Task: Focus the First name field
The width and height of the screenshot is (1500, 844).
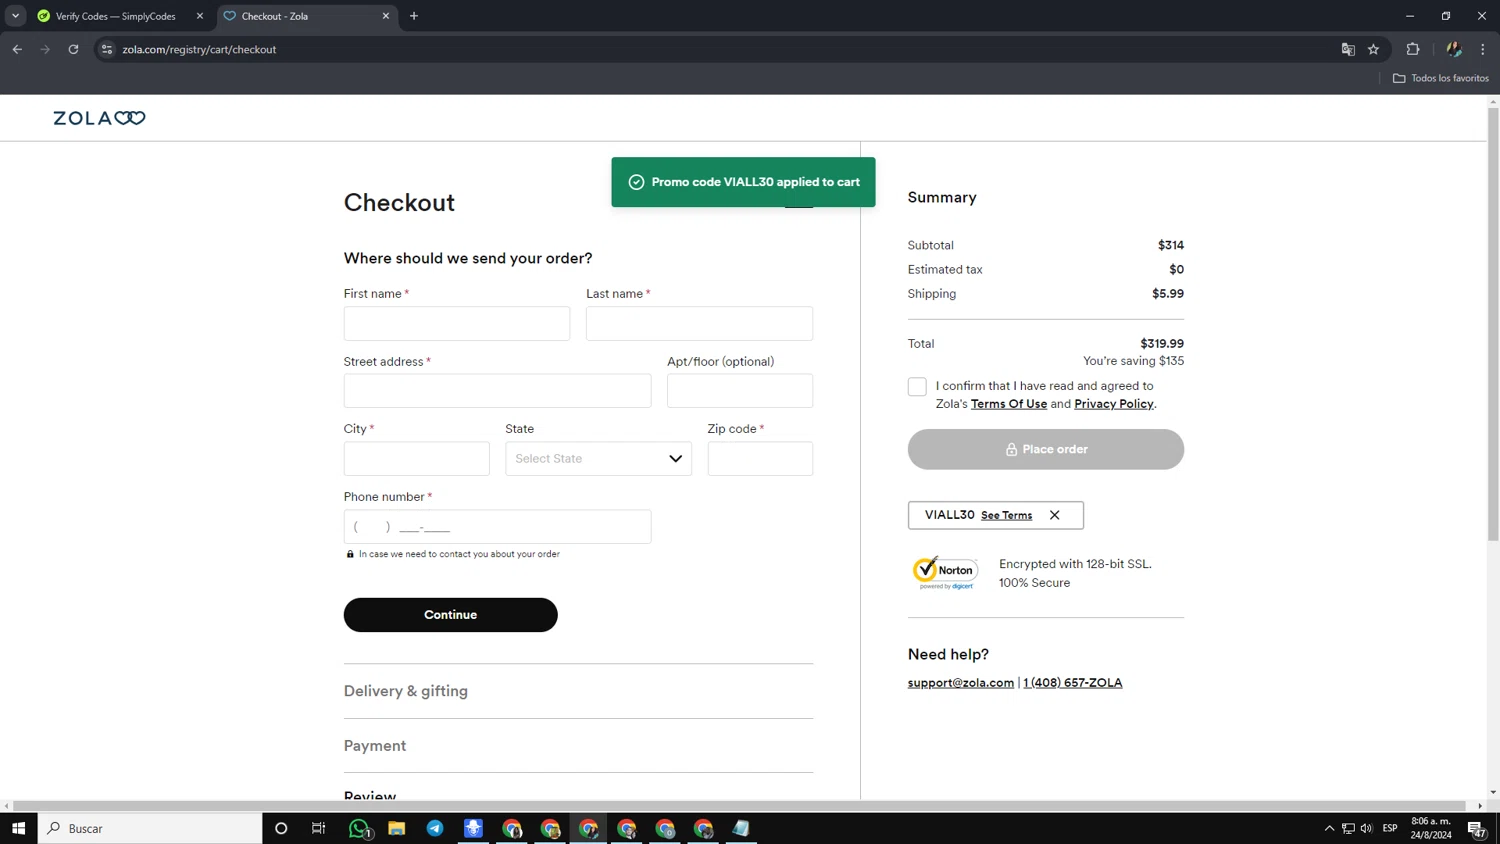Action: [457, 323]
